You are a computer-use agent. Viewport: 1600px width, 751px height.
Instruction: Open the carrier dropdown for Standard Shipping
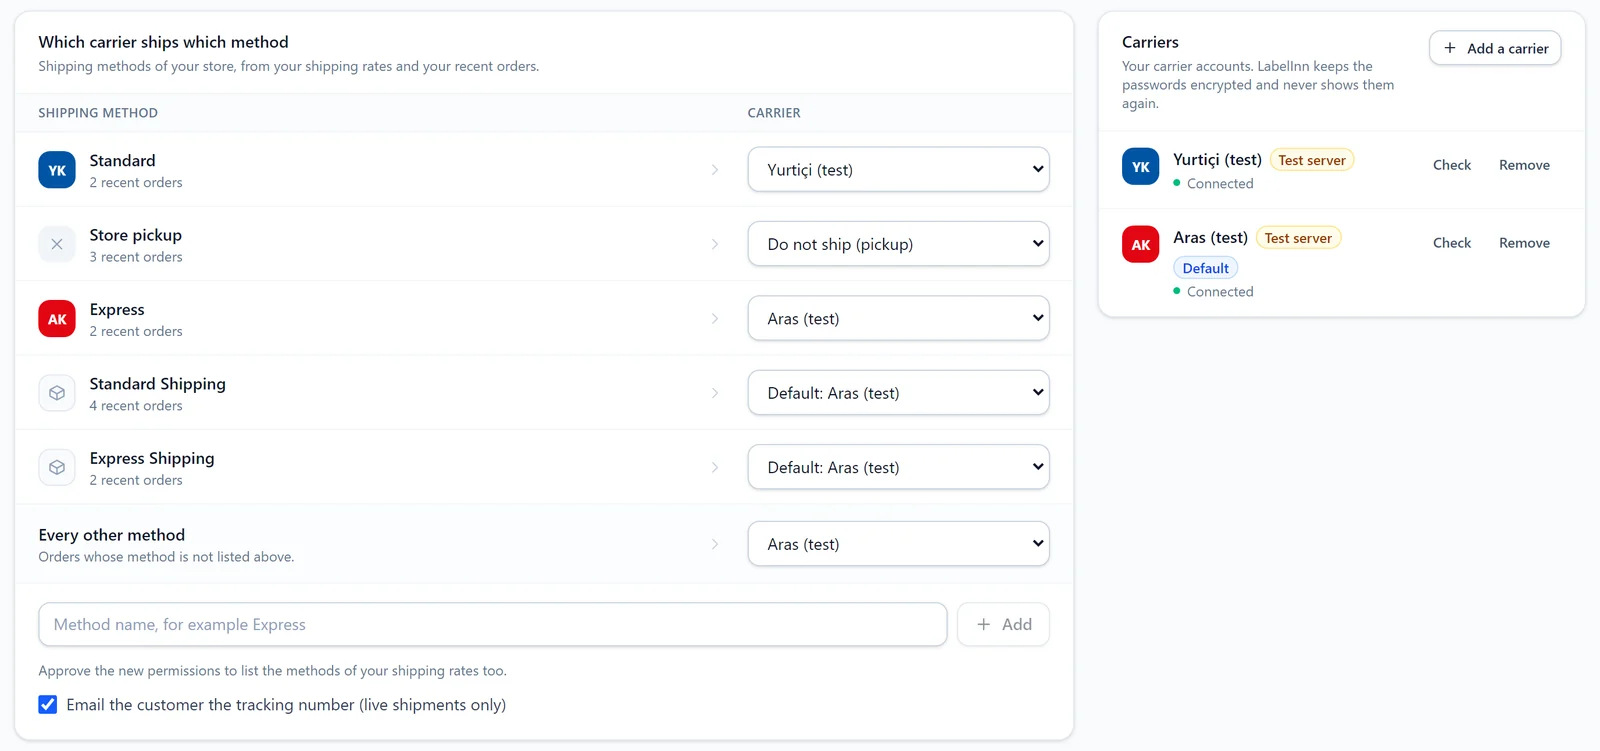pos(898,393)
